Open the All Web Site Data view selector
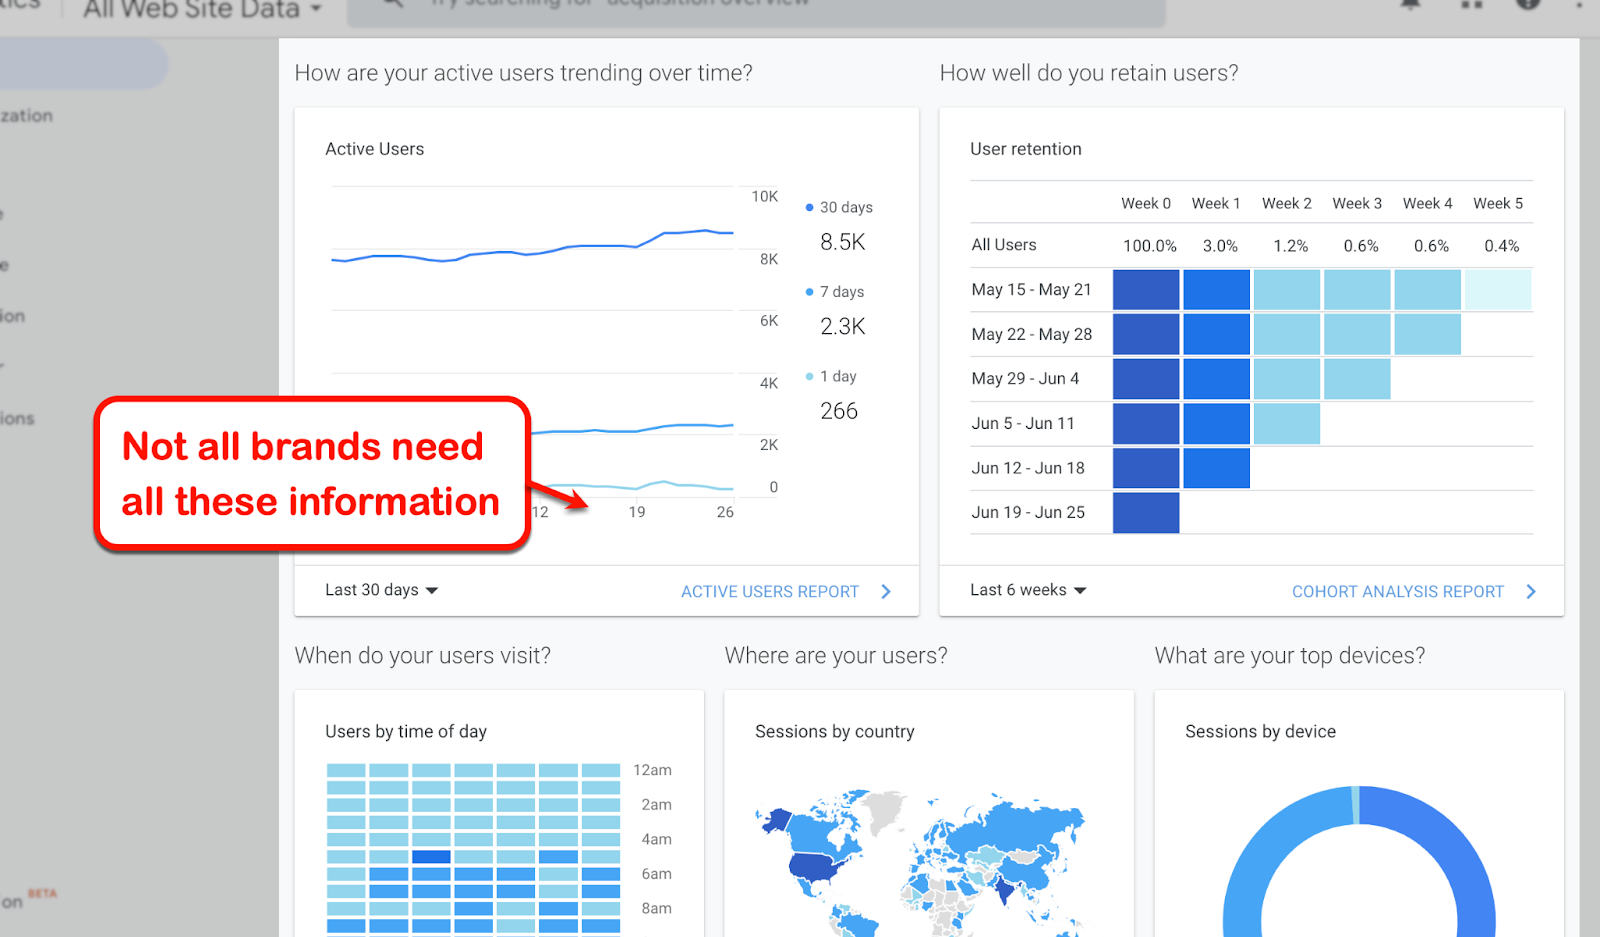The width and height of the screenshot is (1600, 937). (x=201, y=10)
